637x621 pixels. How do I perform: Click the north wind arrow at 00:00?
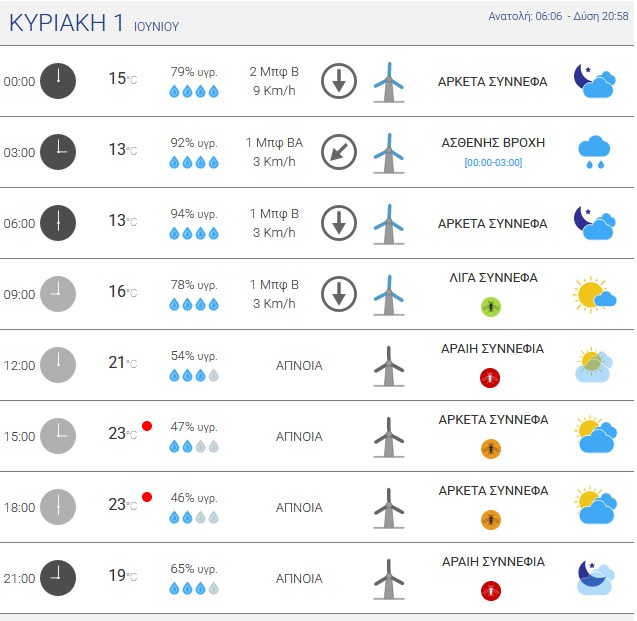tap(339, 81)
